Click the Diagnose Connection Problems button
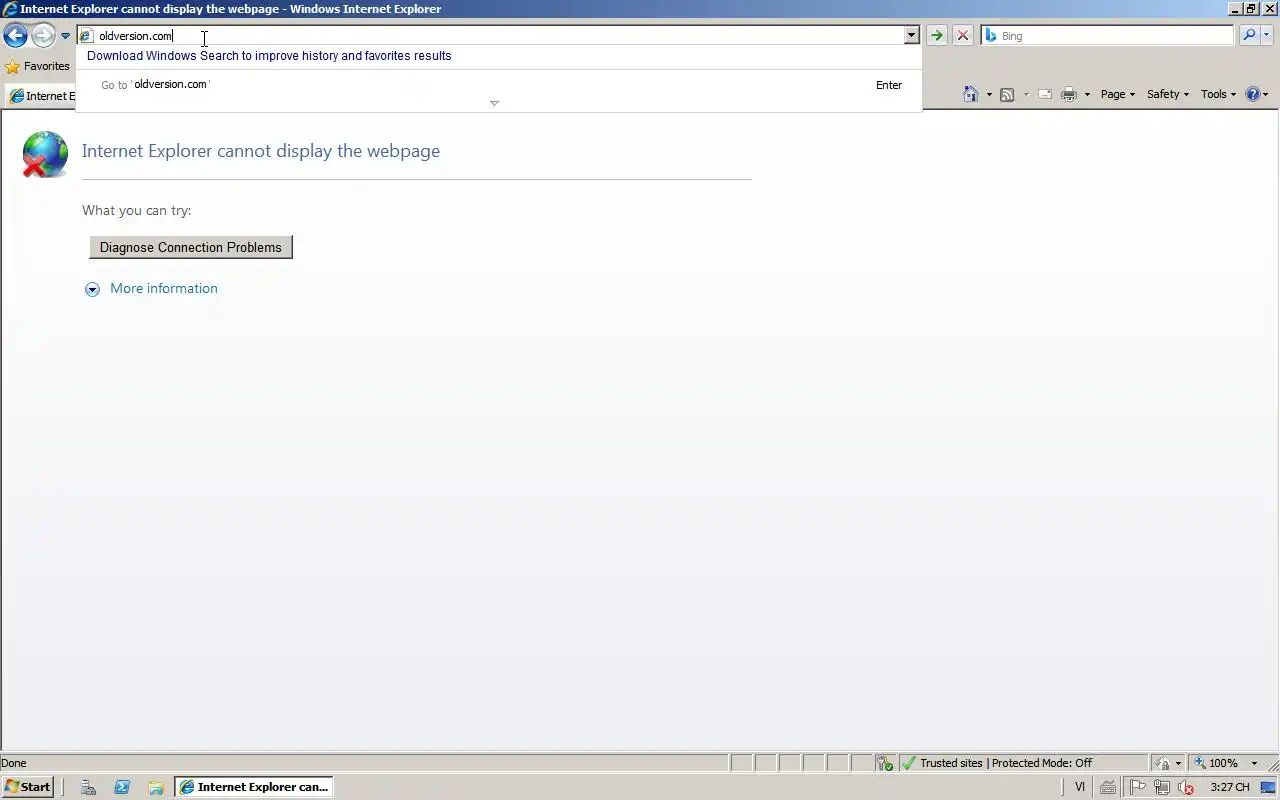This screenshot has height=800, width=1280. pos(191,247)
